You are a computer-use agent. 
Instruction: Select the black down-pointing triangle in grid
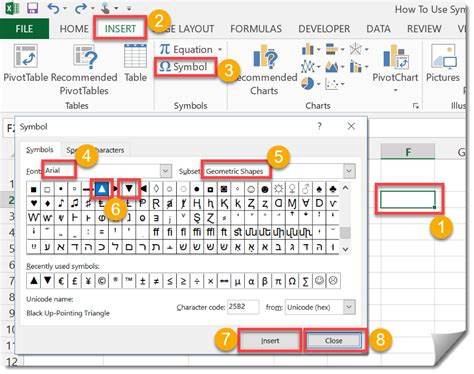pyautogui.click(x=129, y=189)
